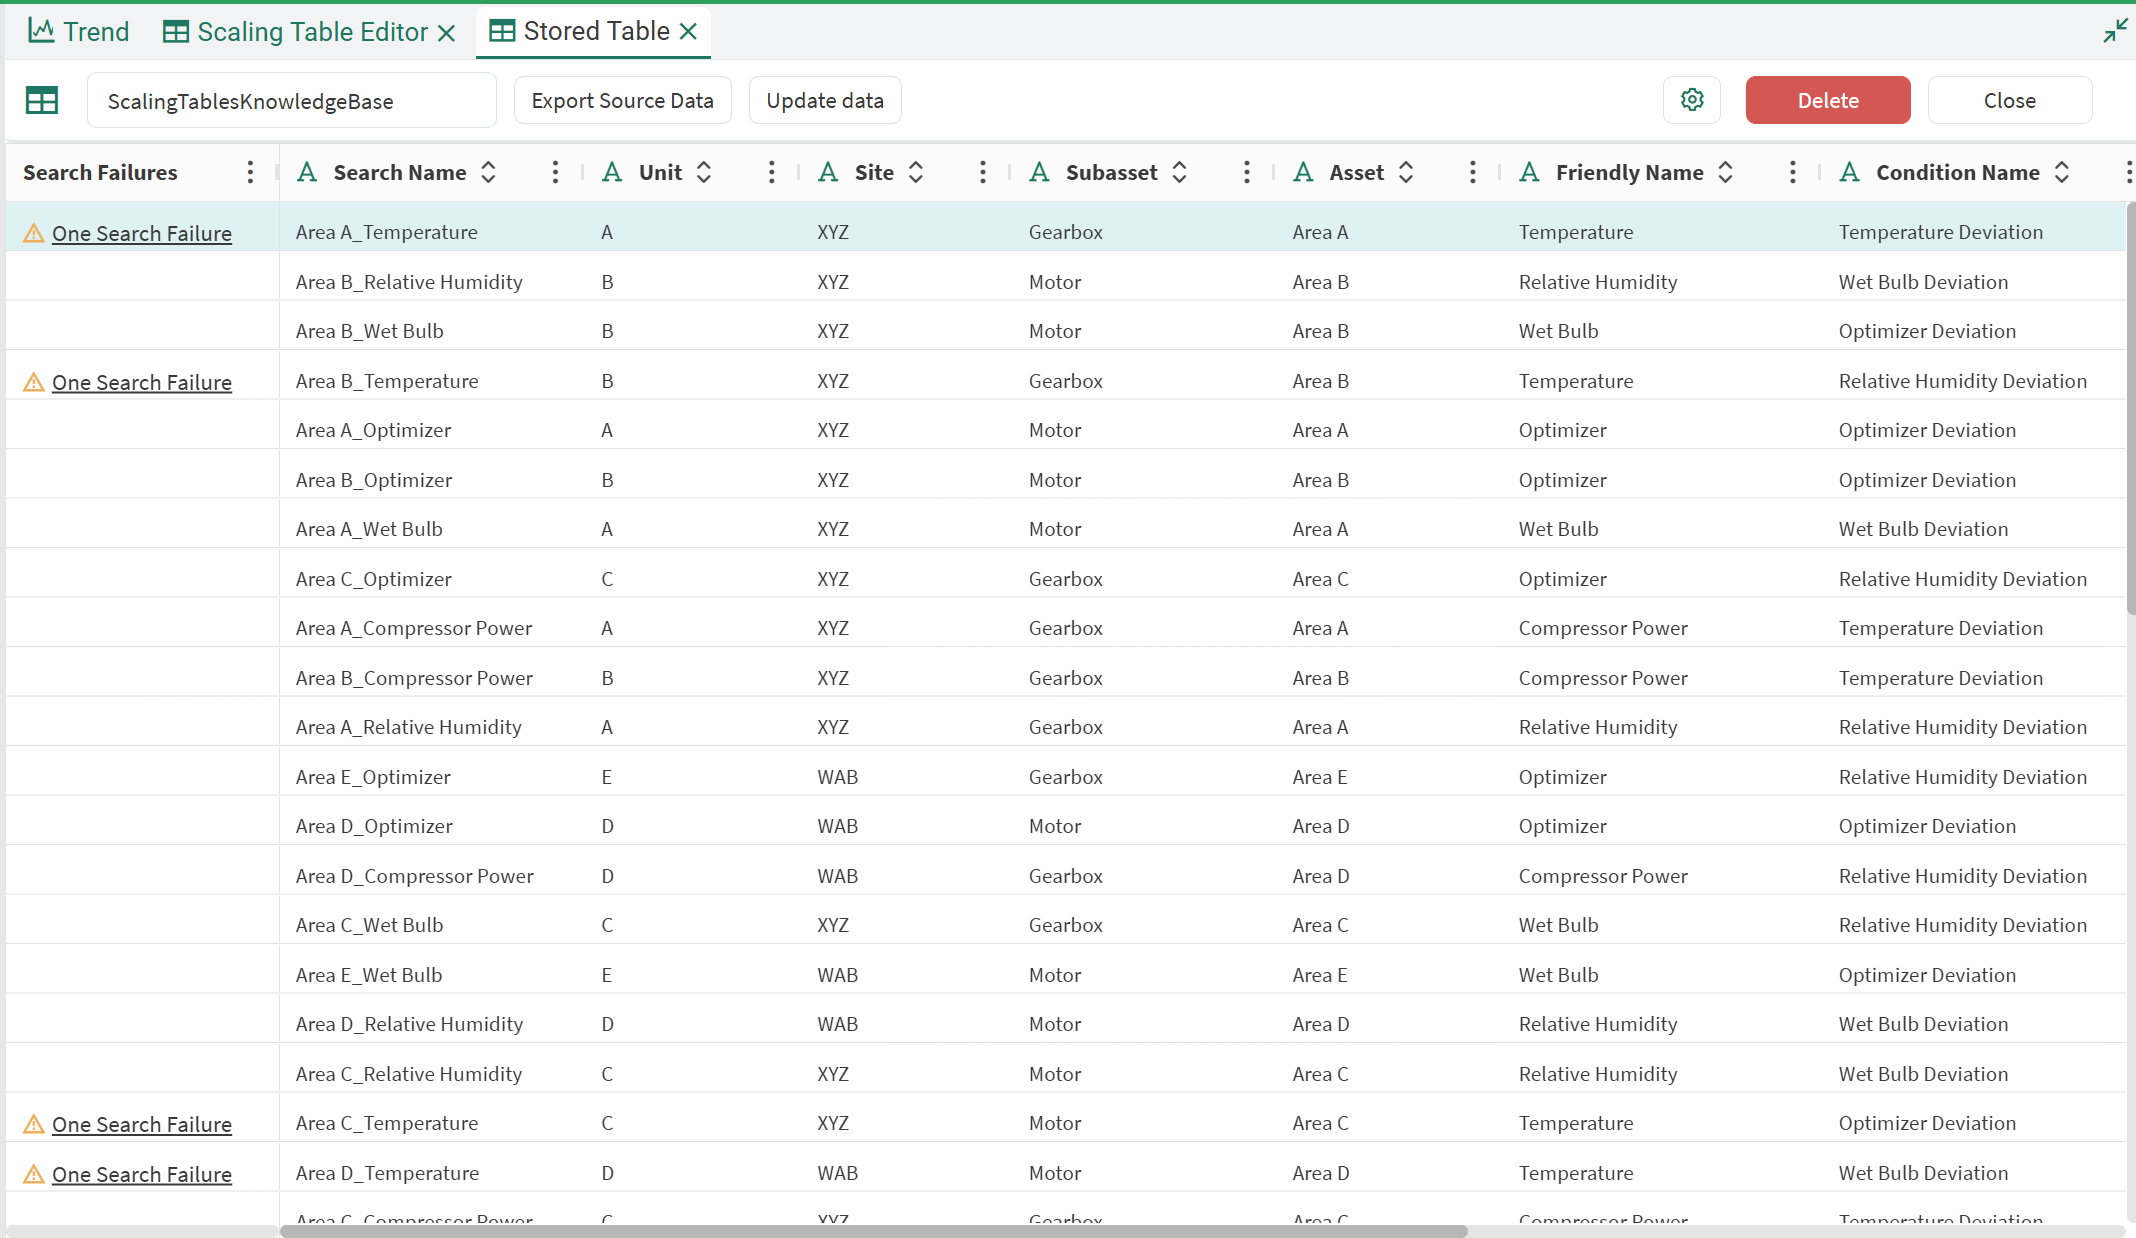The width and height of the screenshot is (2136, 1238).
Task: Toggle sort order of Asset column
Action: click(x=1406, y=172)
